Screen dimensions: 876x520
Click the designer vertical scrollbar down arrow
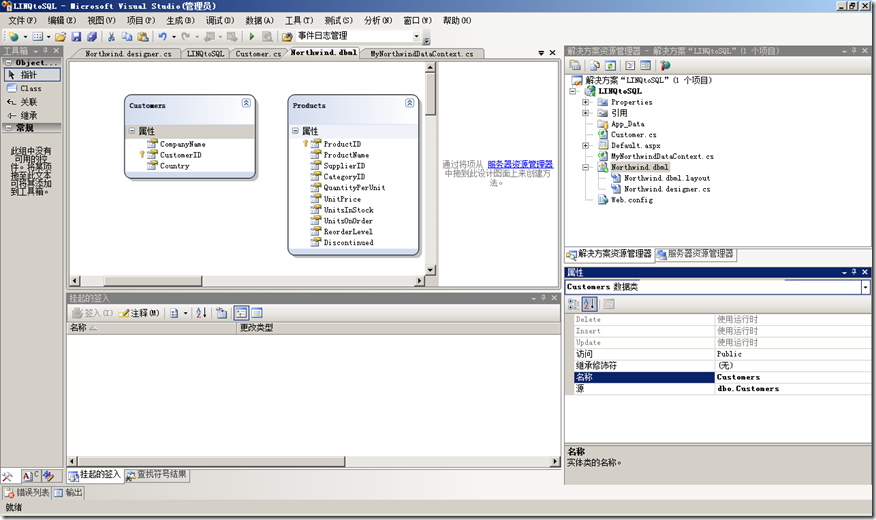coord(430,270)
